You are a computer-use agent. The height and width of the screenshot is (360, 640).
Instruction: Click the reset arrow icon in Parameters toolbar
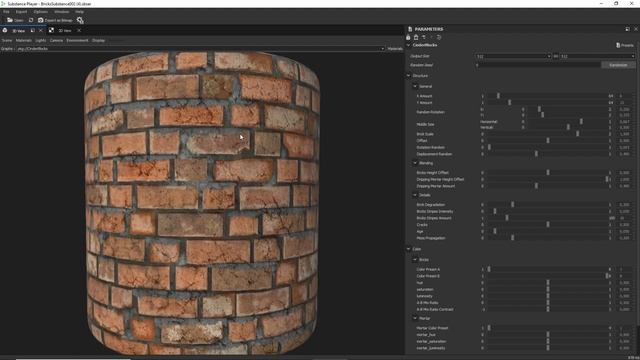point(439,37)
